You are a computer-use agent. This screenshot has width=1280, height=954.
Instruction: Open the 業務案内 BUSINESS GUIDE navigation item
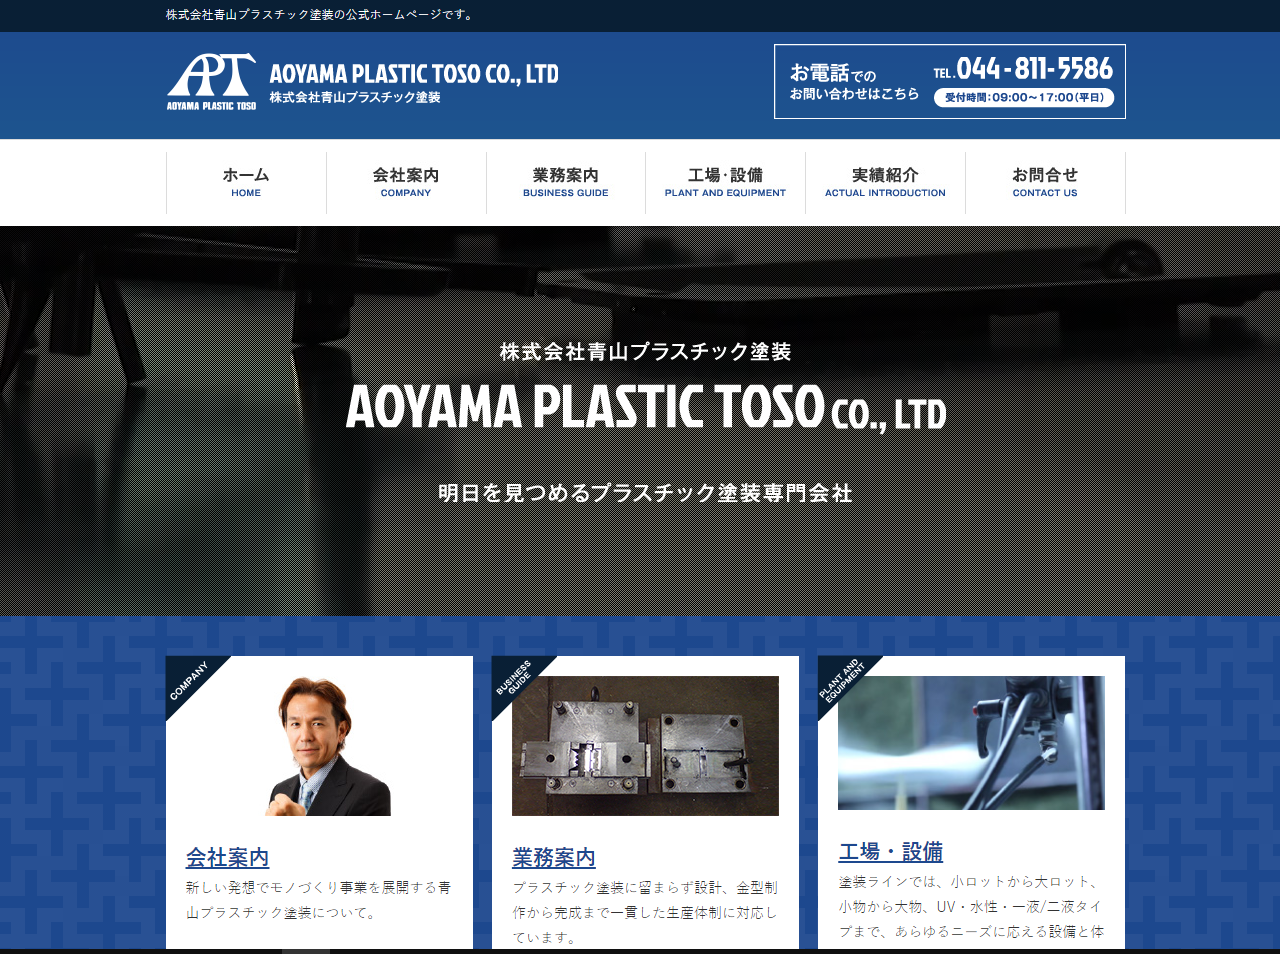pos(565,182)
